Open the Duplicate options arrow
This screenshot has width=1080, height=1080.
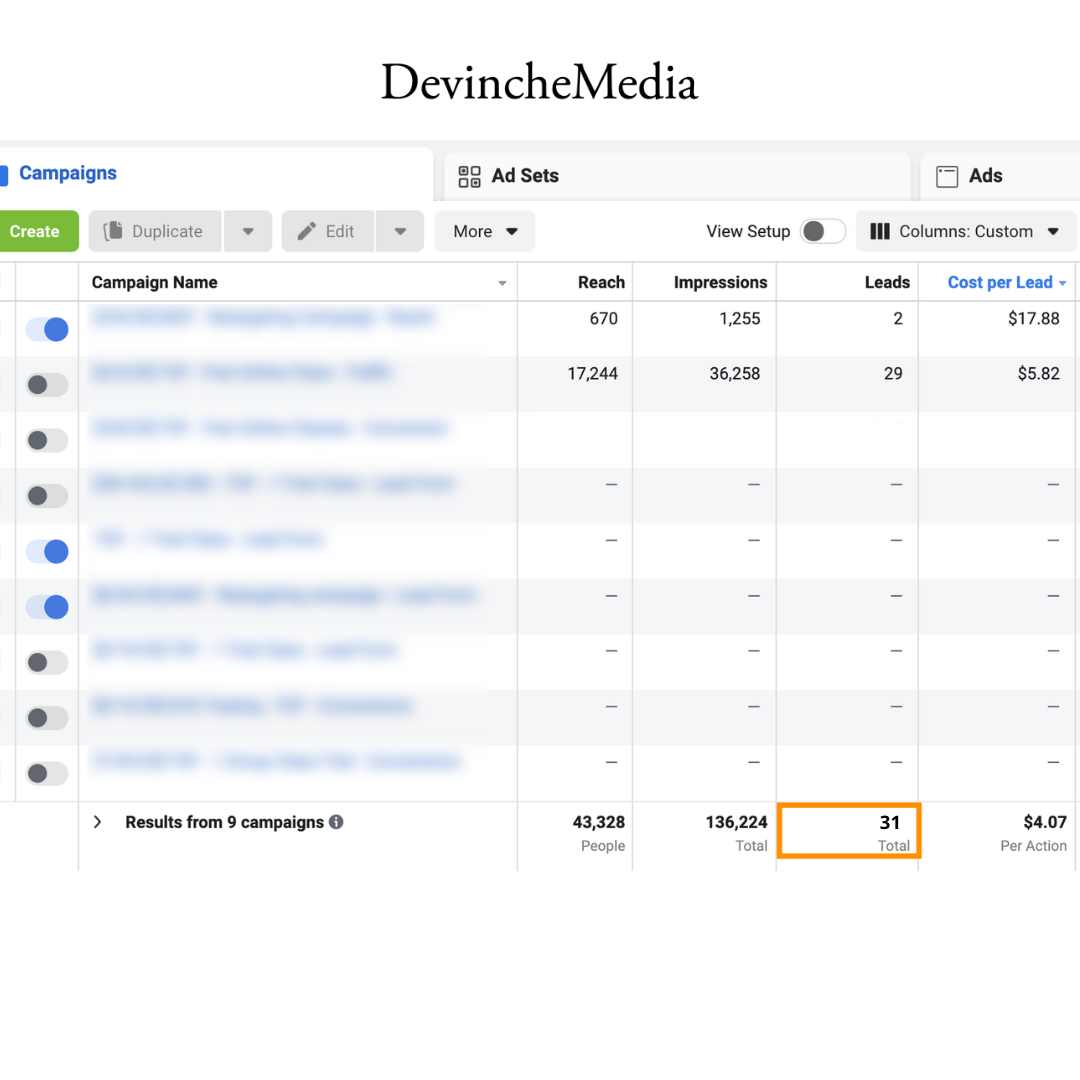click(248, 231)
